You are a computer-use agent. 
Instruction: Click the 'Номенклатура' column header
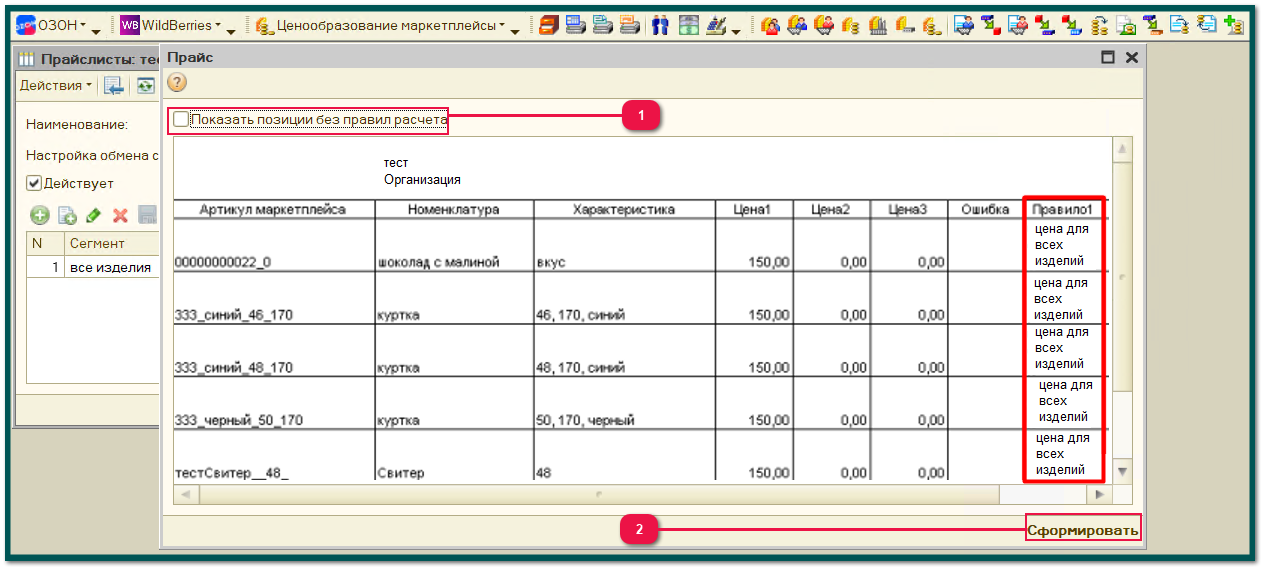454,209
